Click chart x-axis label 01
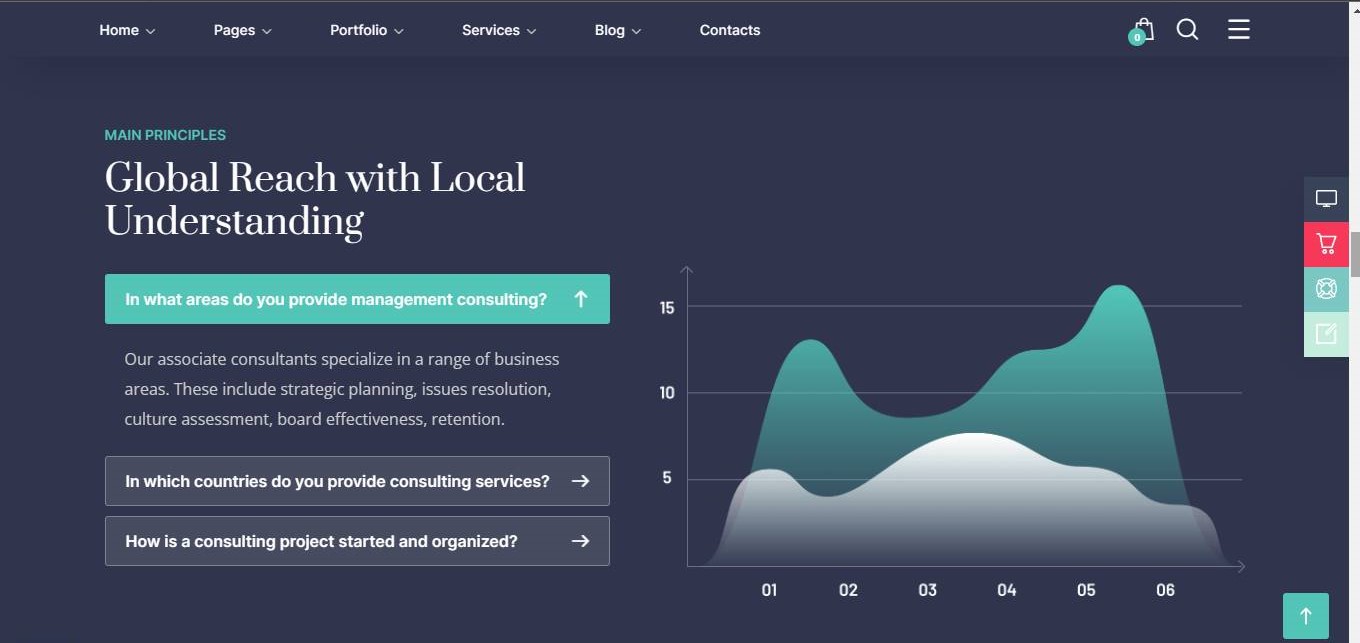 tap(769, 590)
